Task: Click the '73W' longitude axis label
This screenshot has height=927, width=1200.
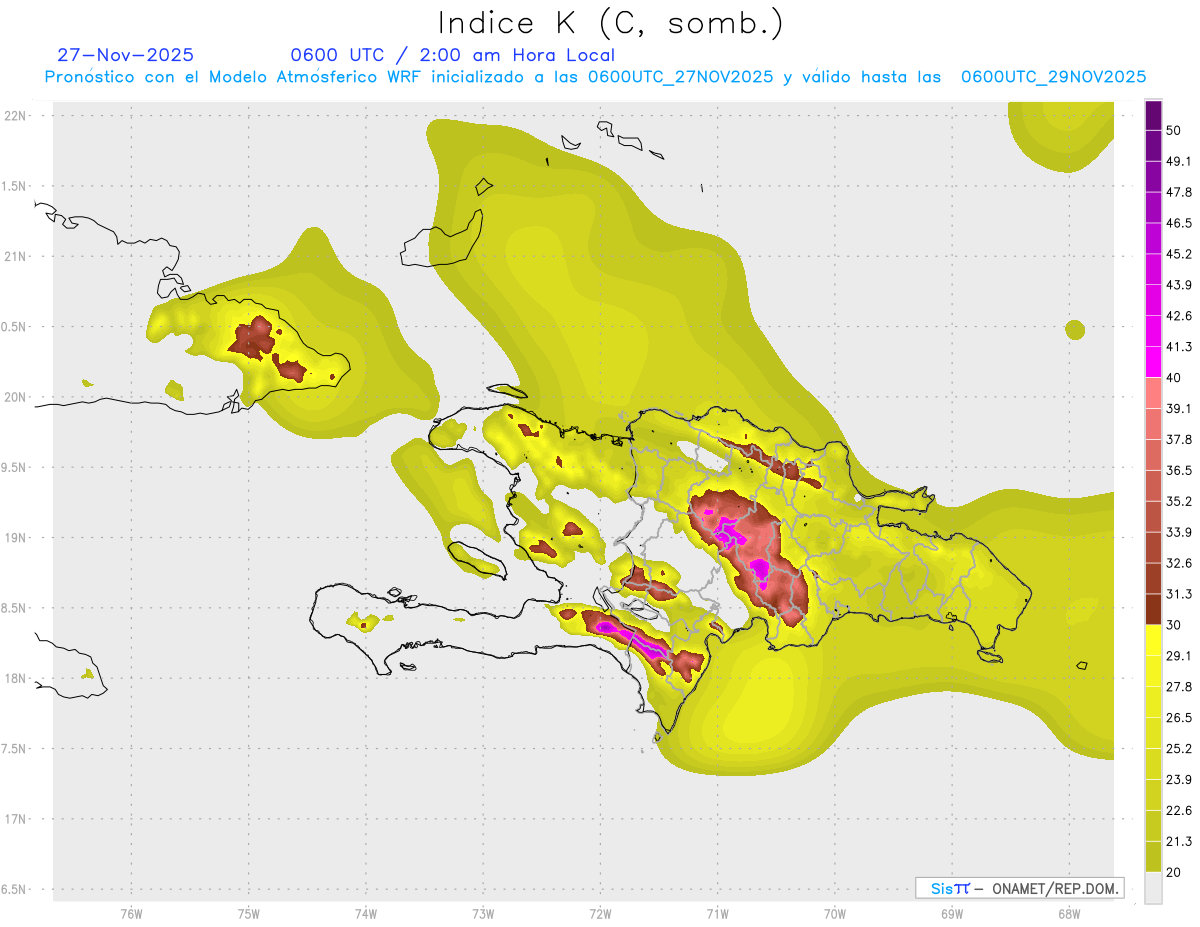Action: (483, 913)
